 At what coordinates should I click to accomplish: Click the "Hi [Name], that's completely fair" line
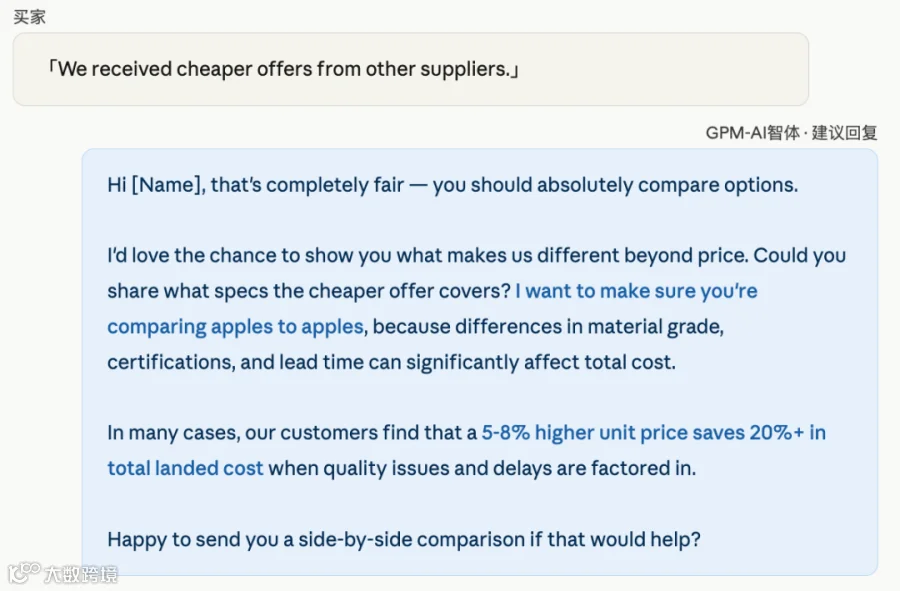coord(255,185)
